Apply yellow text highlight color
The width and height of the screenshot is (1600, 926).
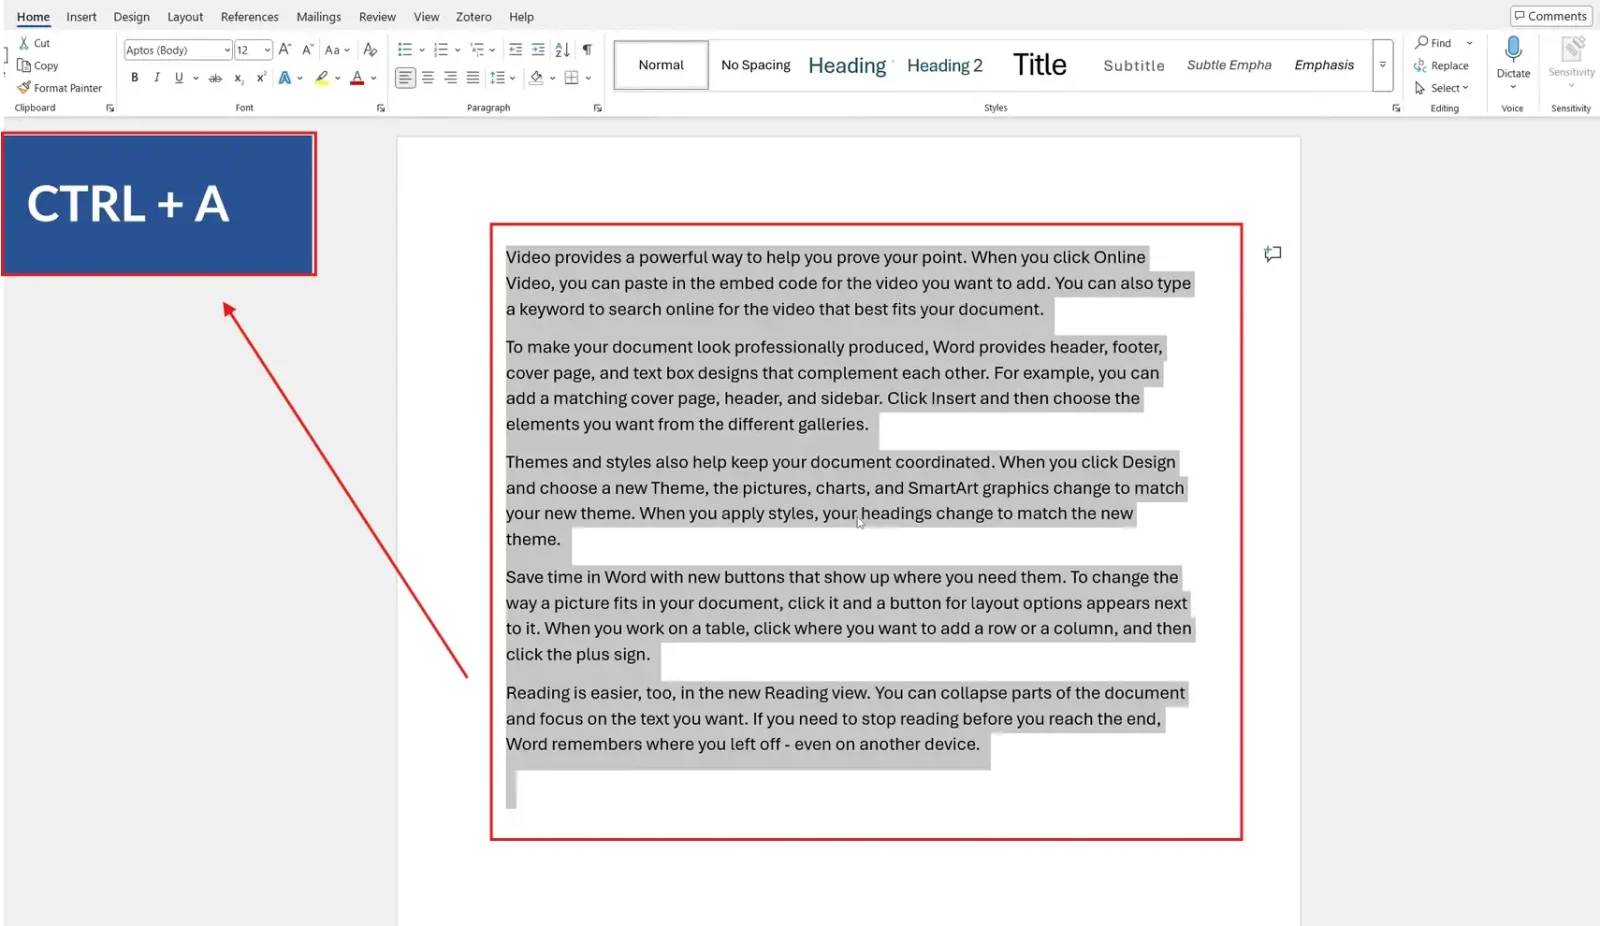[321, 77]
